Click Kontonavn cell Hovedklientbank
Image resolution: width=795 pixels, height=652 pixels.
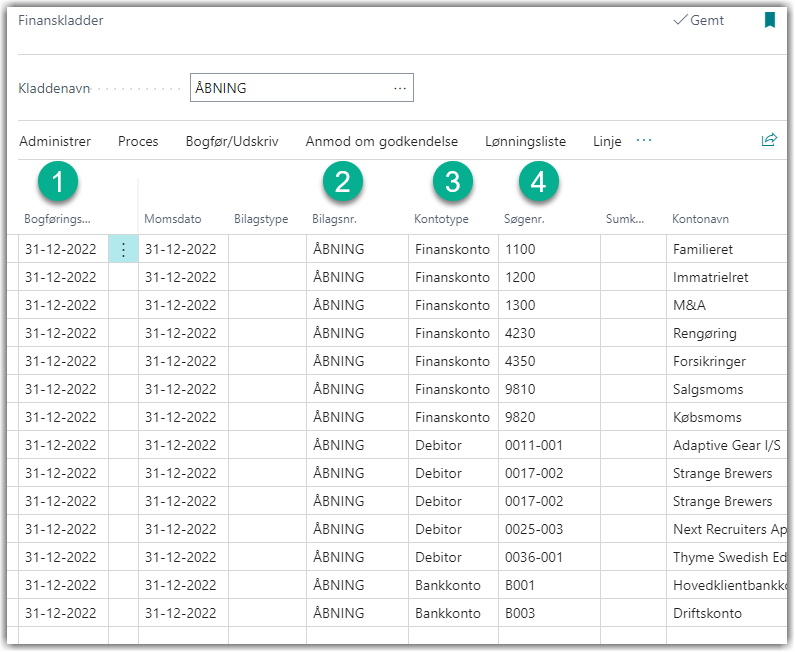(x=727, y=585)
